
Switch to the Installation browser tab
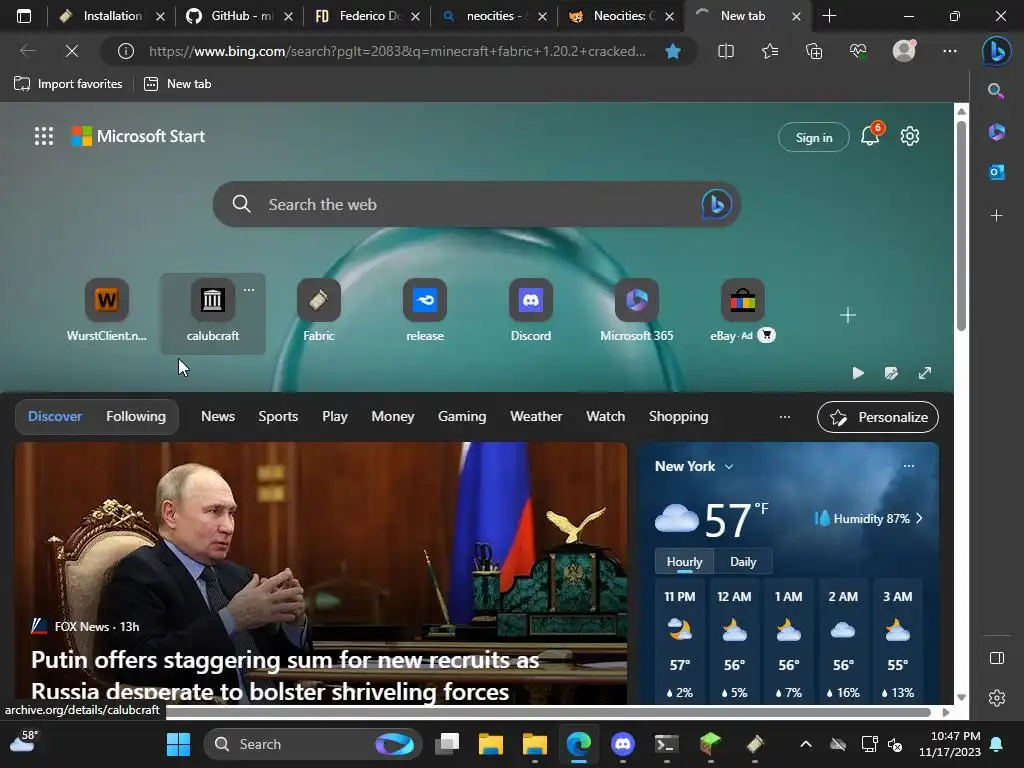pyautogui.click(x=102, y=16)
